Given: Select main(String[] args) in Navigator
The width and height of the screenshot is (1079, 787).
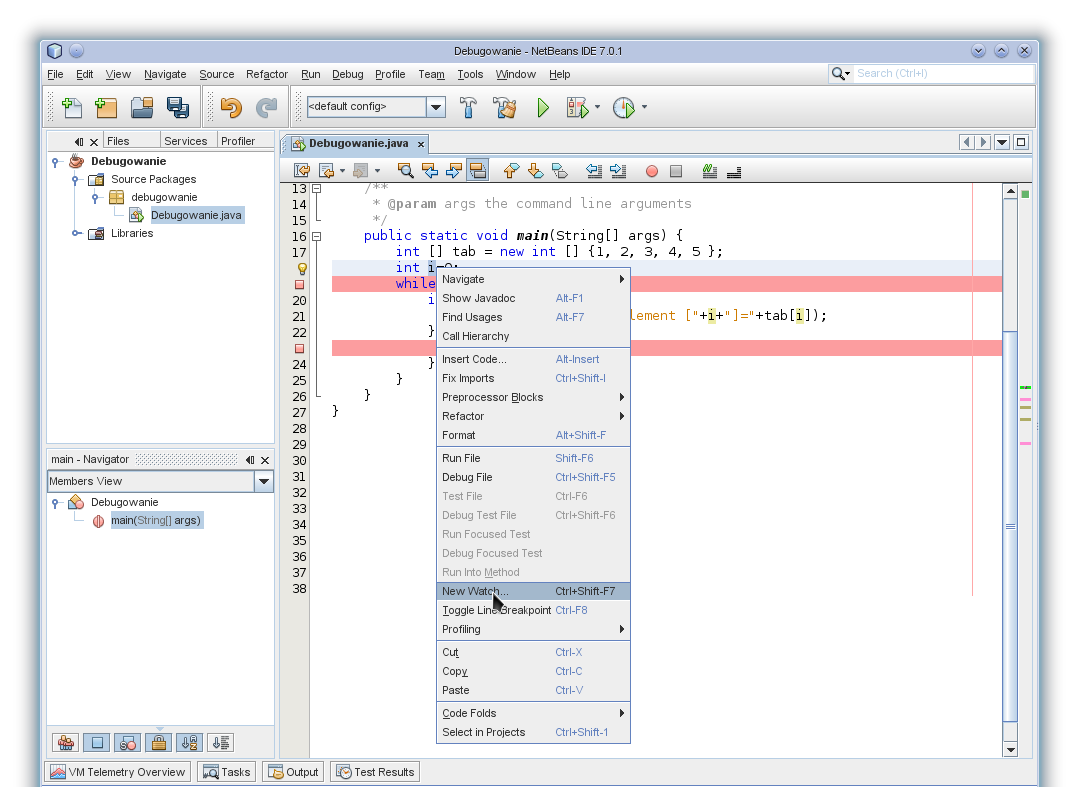Looking at the screenshot, I should (156, 520).
